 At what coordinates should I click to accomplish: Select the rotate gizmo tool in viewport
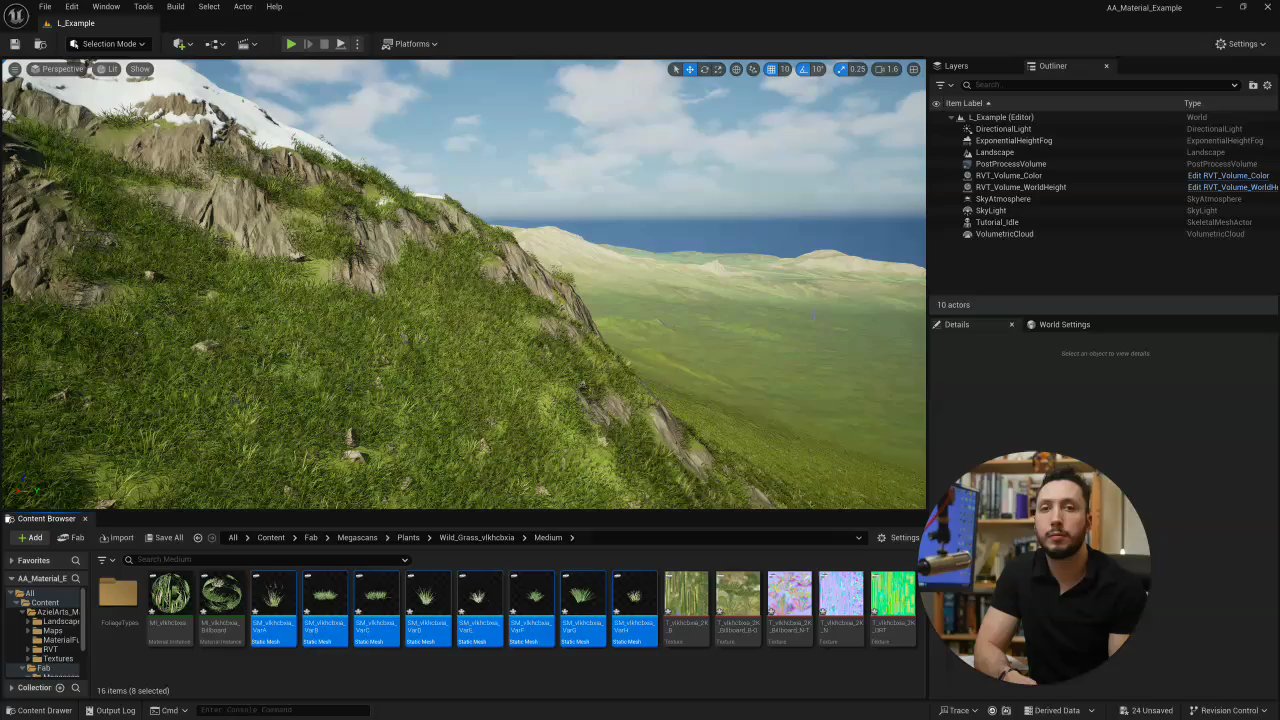(704, 69)
